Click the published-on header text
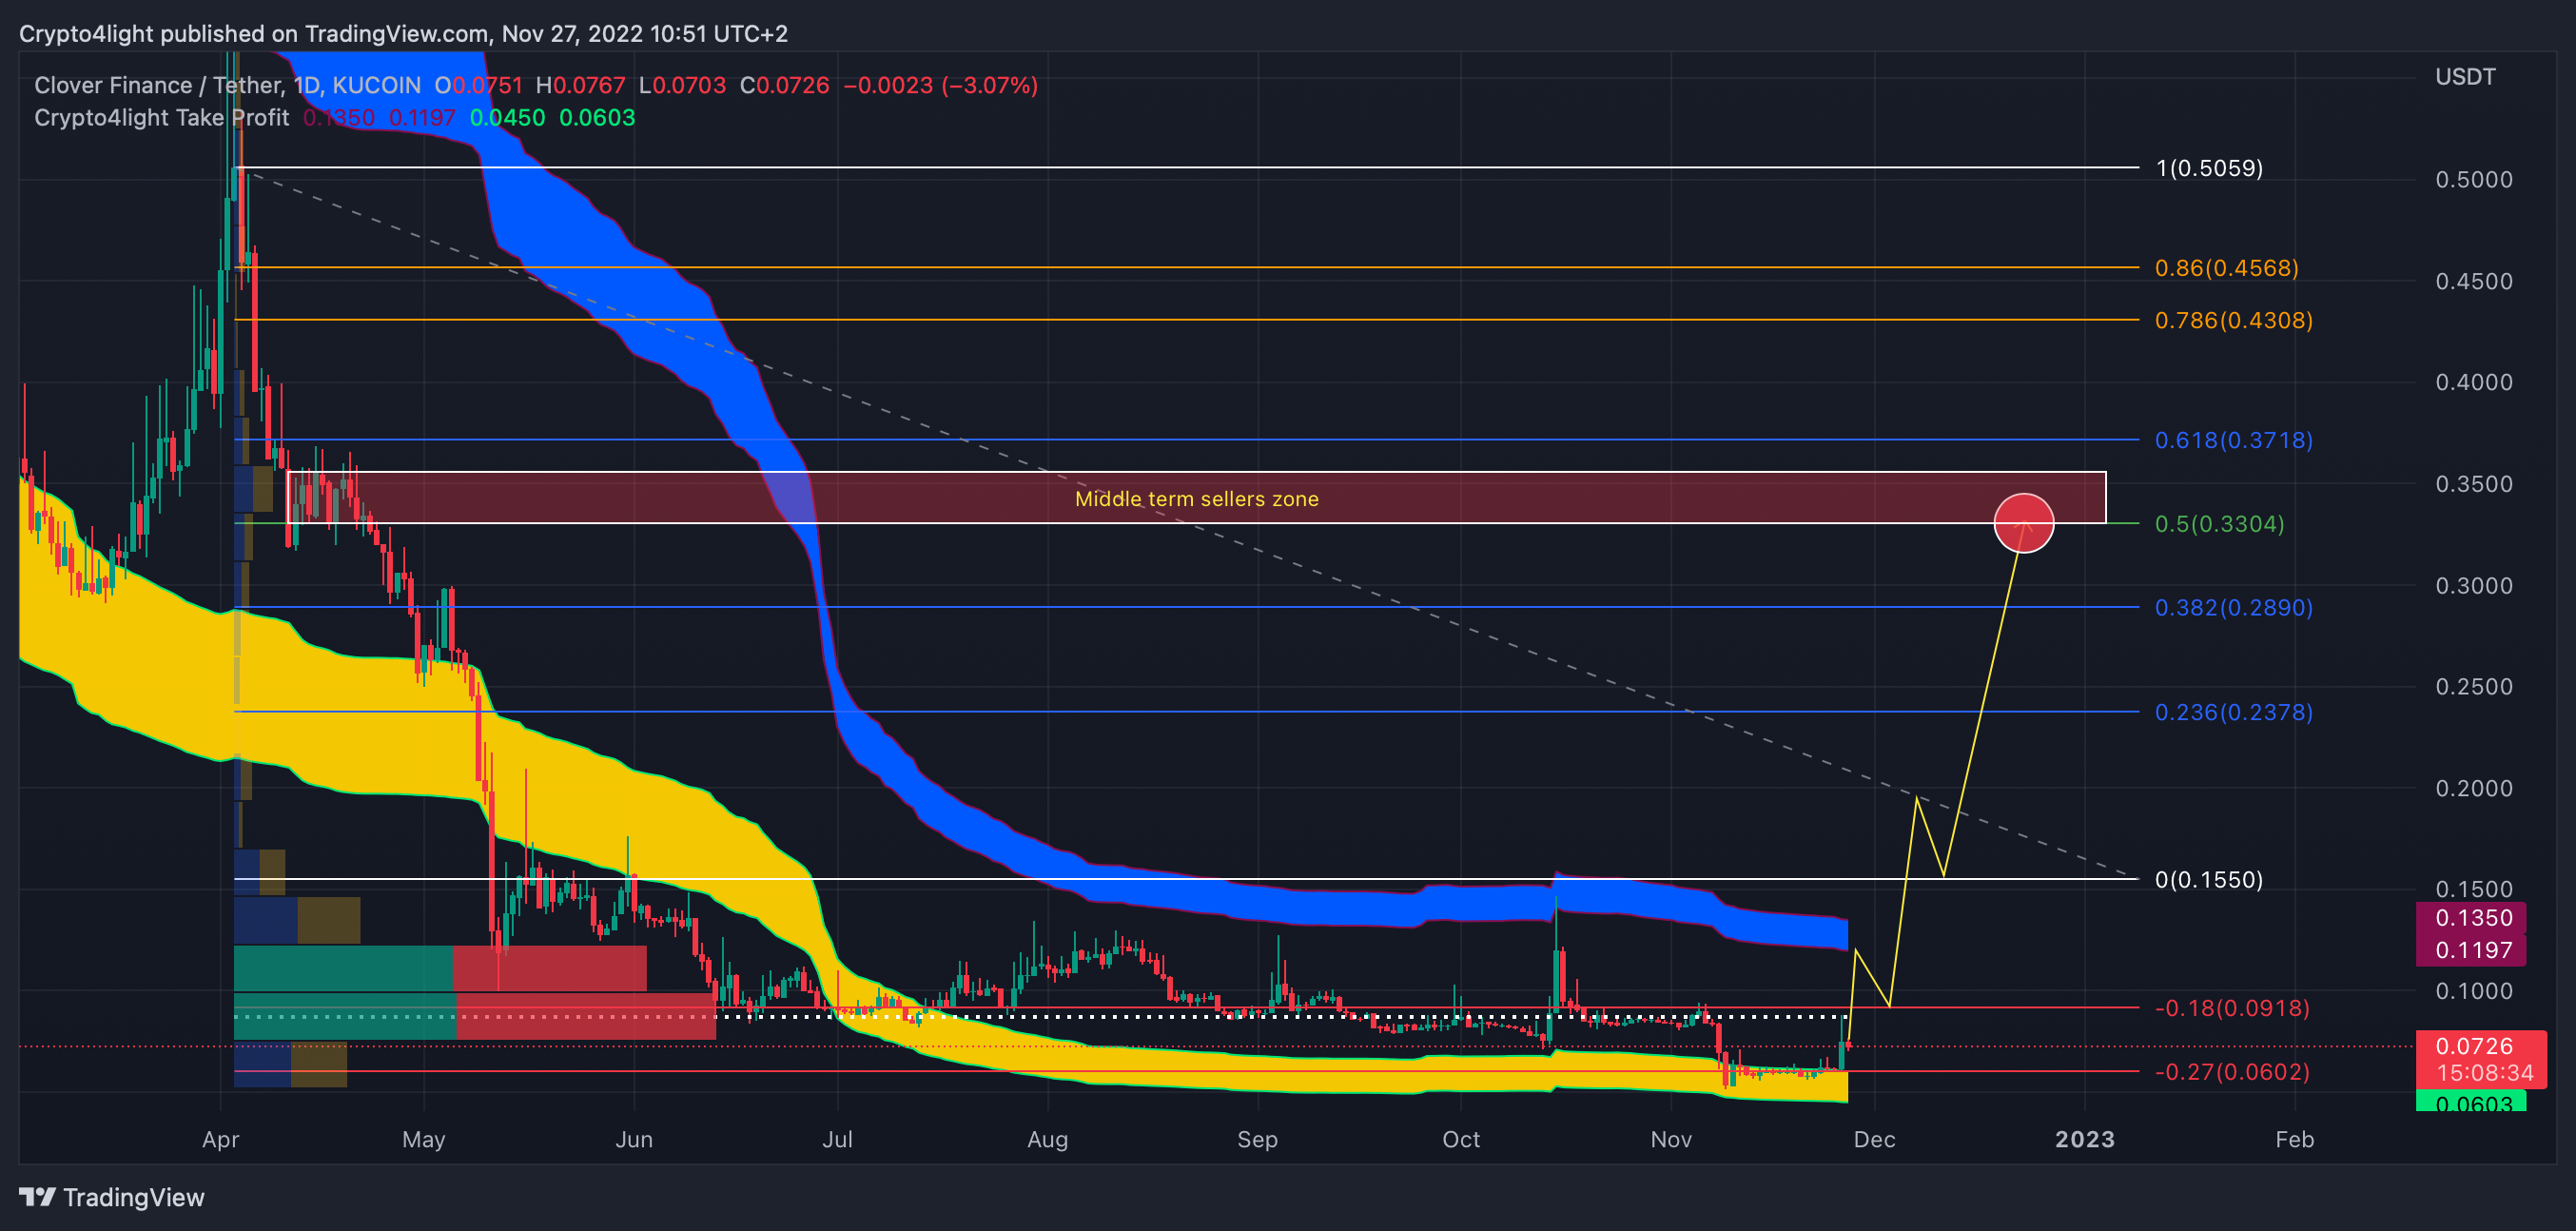 pos(403,34)
